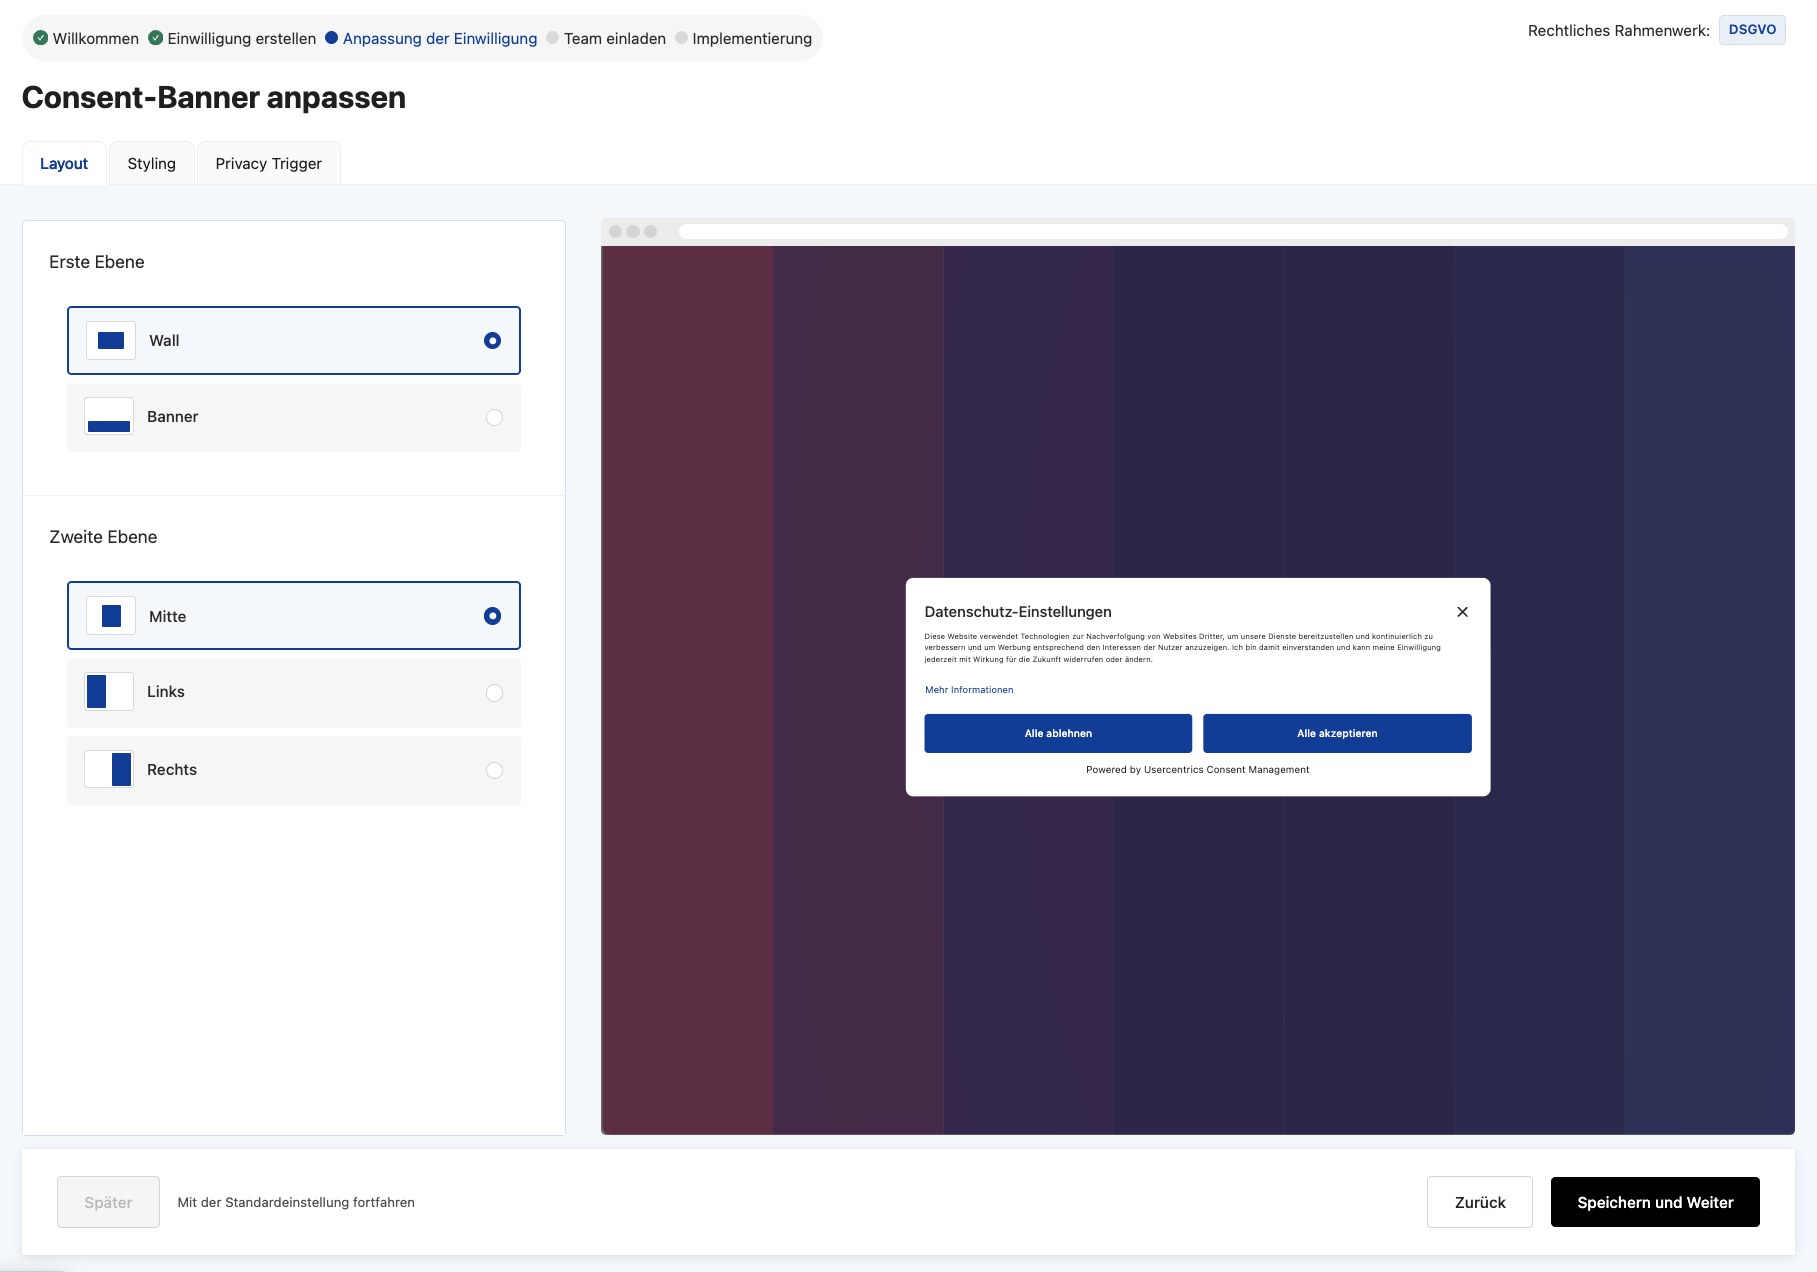Screen dimensions: 1817x1272
Task: Click the Einwilligung erstellen checkmark icon
Action: 155,38
